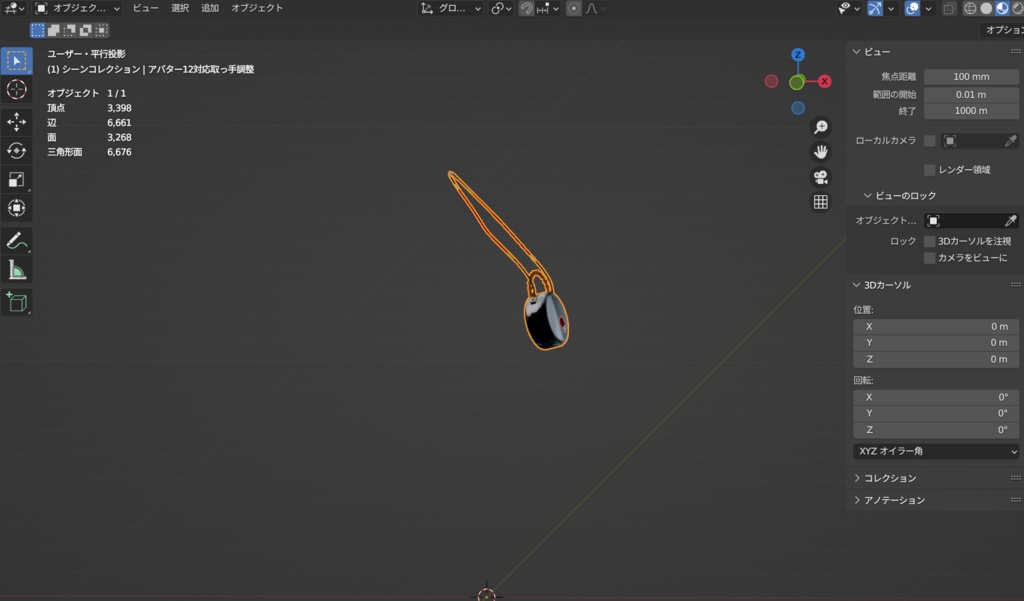
Task: Select the Move tool
Action: pyautogui.click(x=16, y=122)
